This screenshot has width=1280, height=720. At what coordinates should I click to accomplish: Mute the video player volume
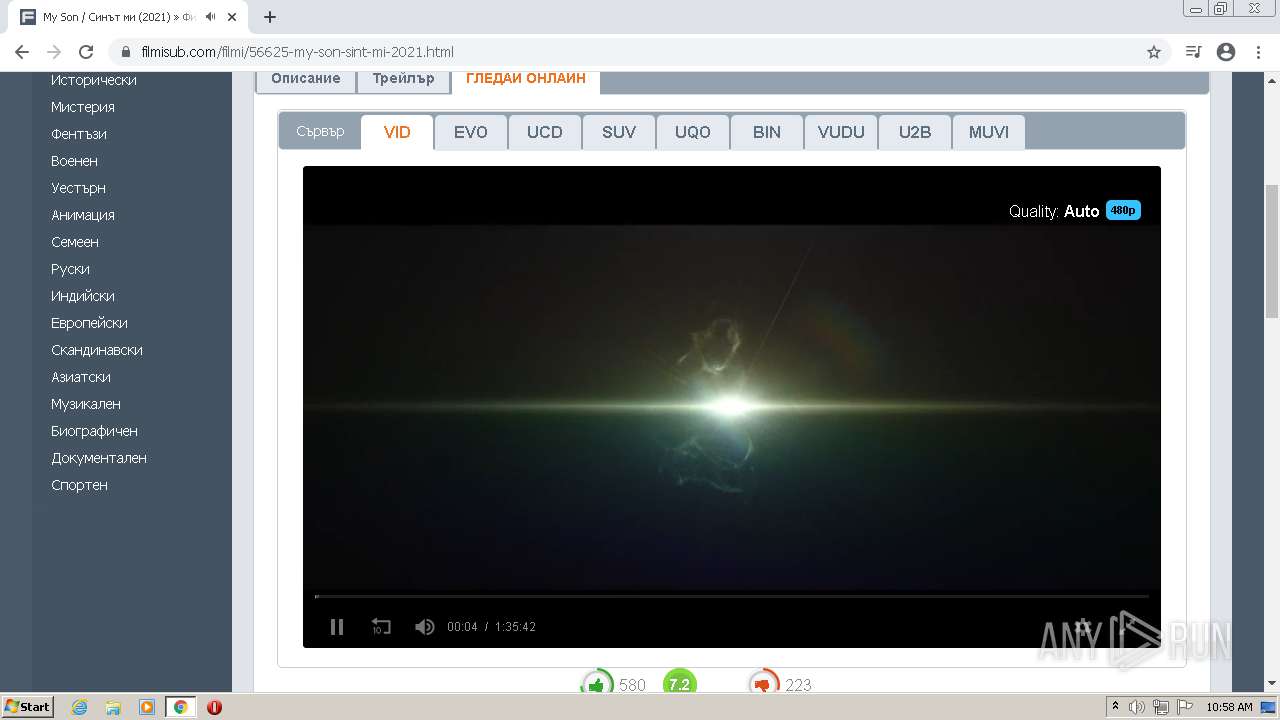click(x=425, y=627)
